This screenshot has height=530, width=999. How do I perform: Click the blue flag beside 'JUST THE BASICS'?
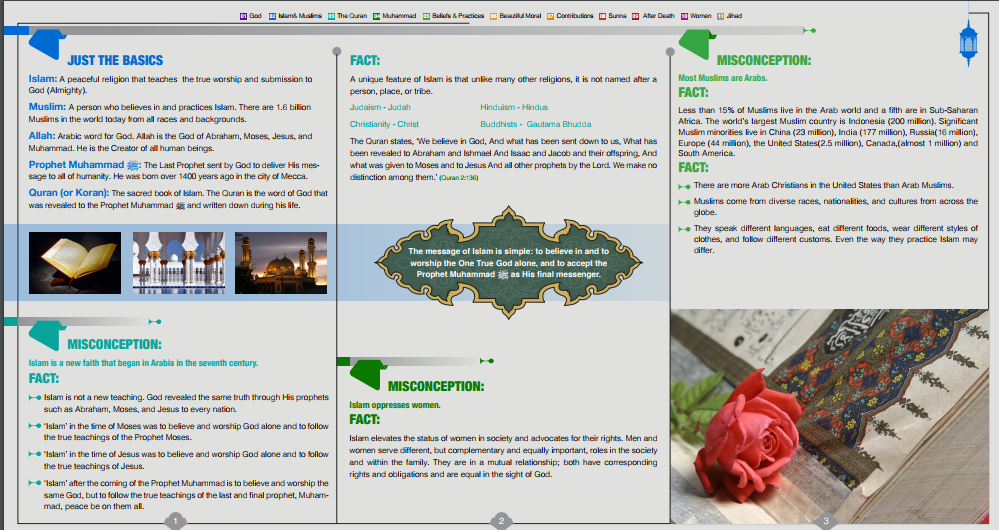(47, 45)
